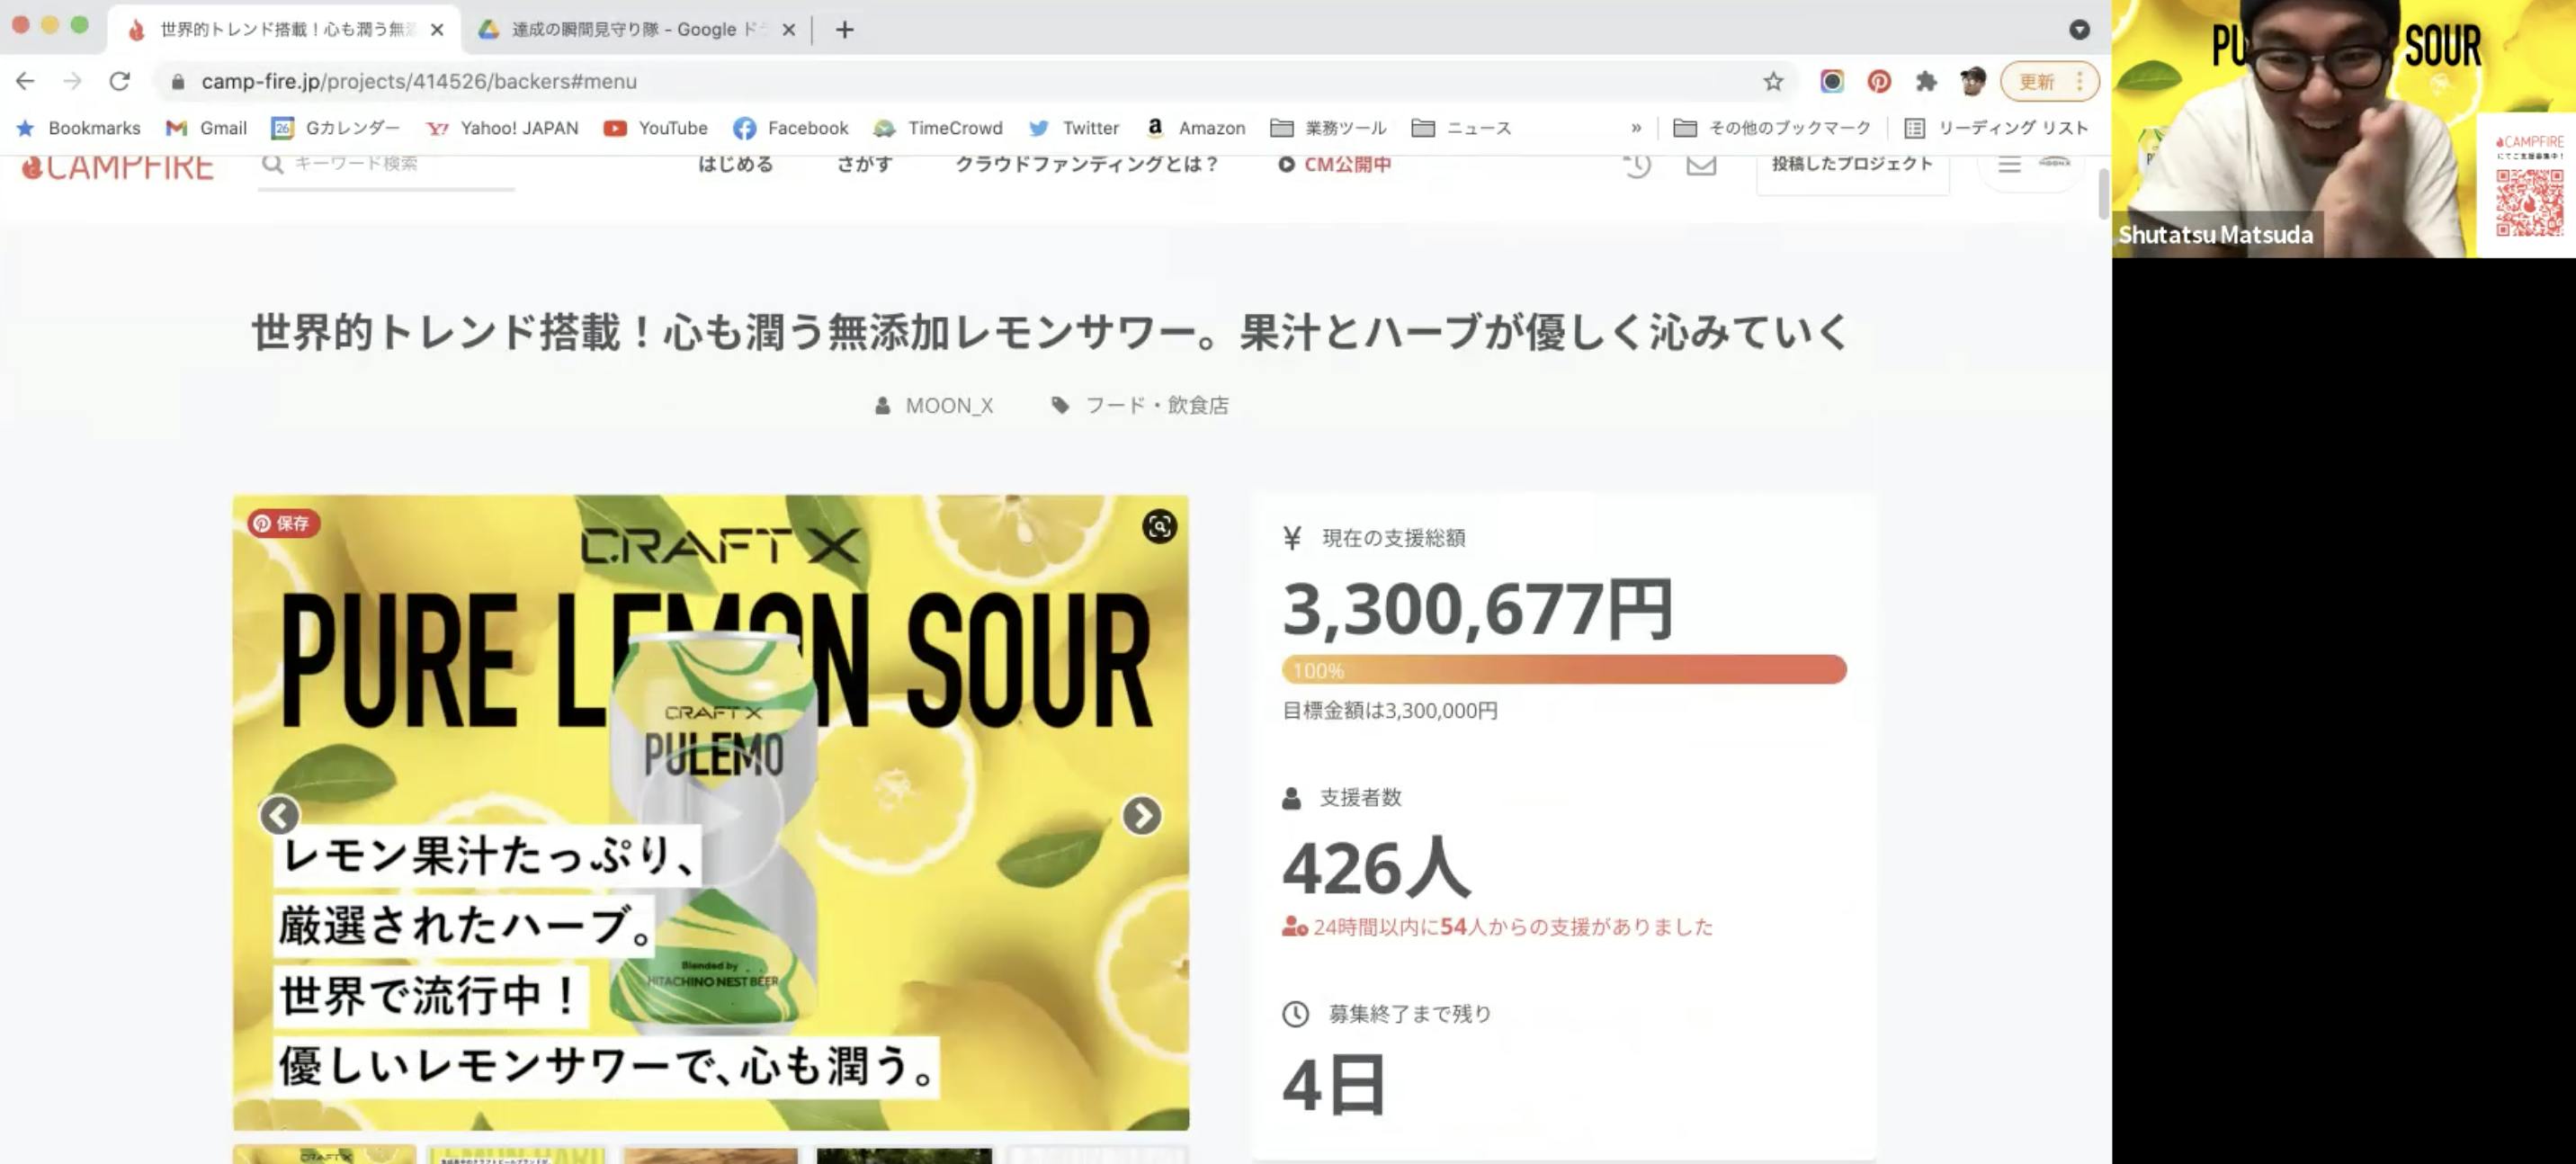
Task: Open the viewing history clock icon
Action: pyautogui.click(x=1637, y=165)
